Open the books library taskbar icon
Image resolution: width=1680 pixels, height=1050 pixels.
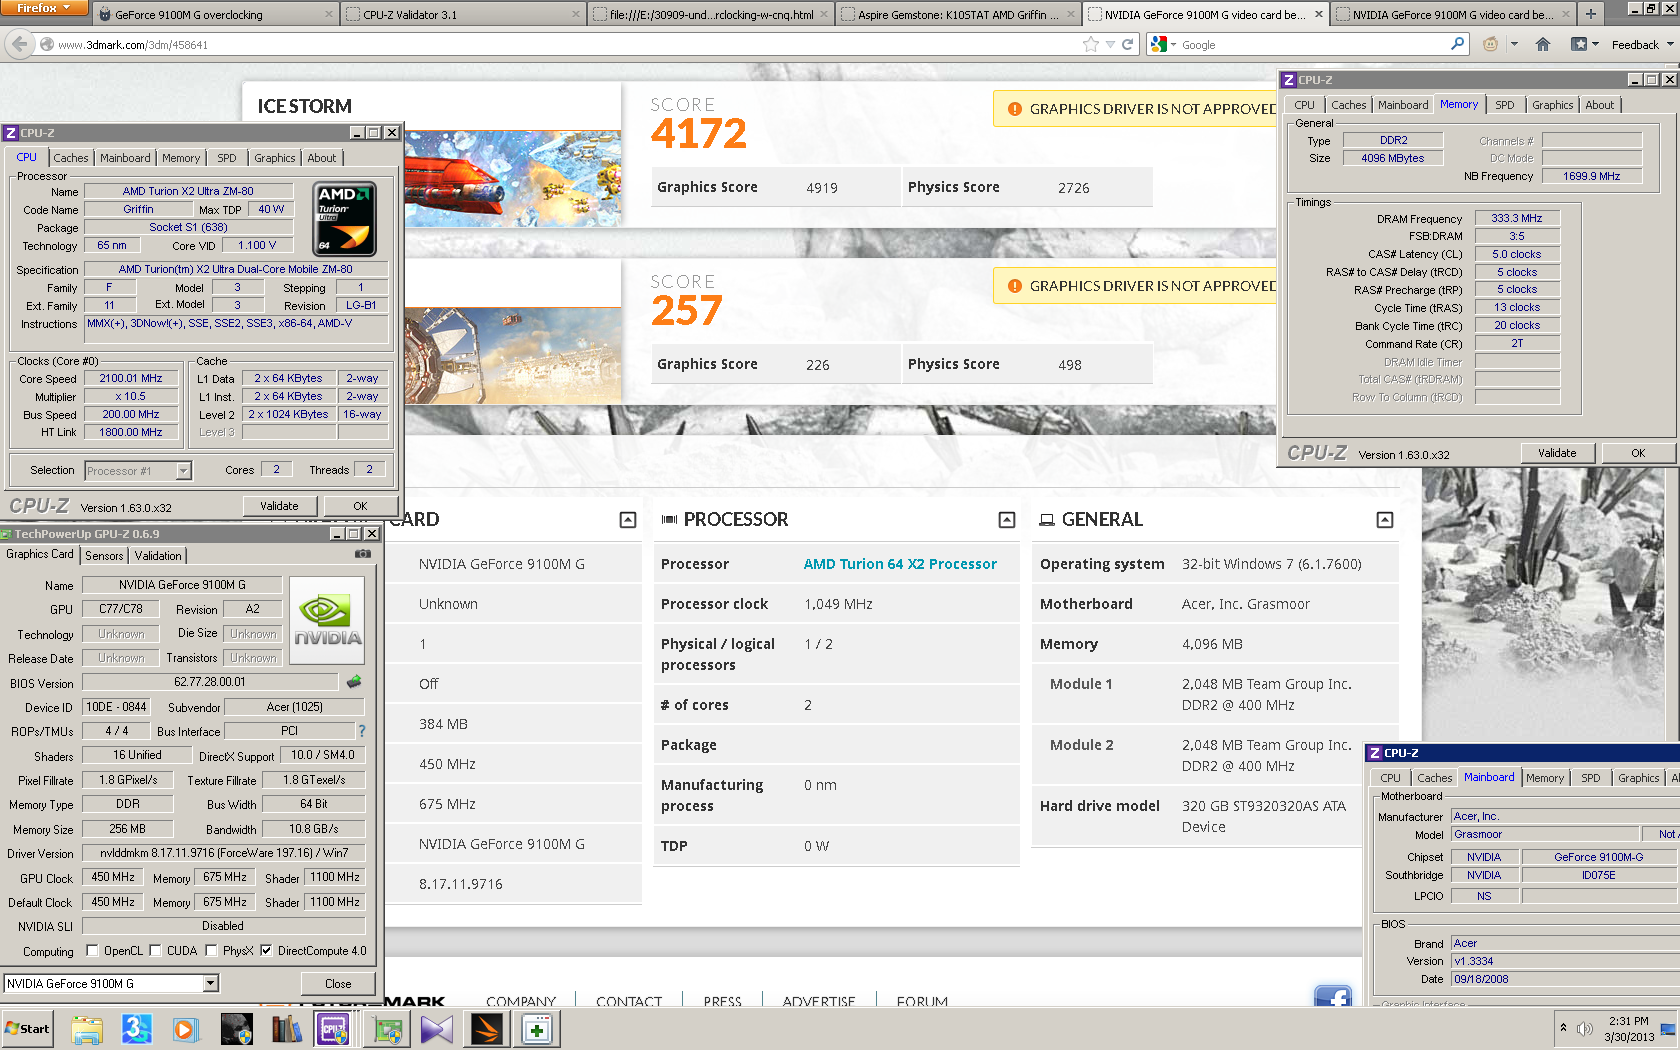286,1029
